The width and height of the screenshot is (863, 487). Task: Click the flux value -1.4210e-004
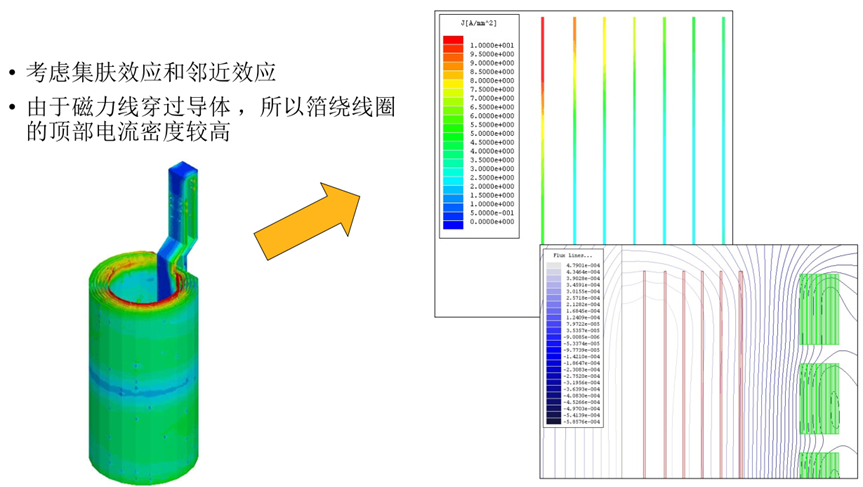coord(583,357)
